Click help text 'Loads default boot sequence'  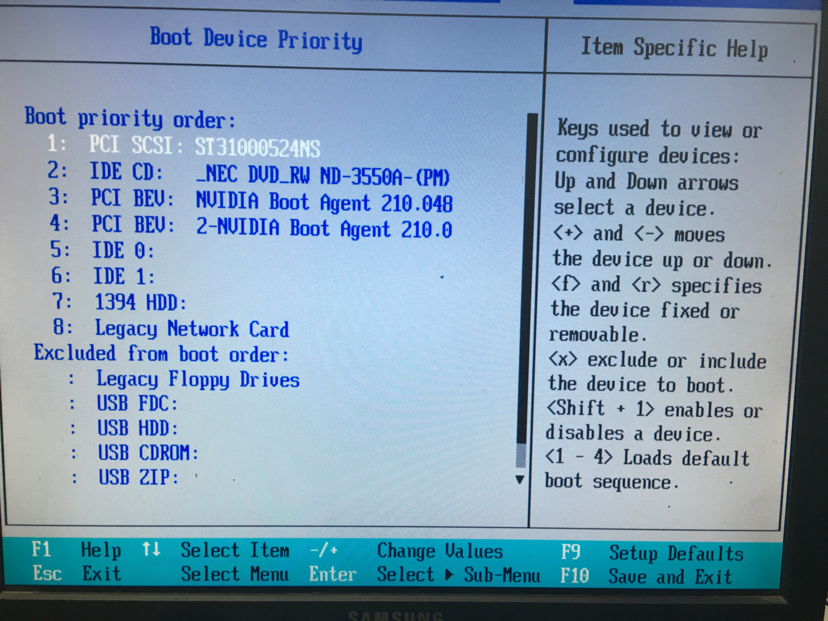[x=647, y=469]
